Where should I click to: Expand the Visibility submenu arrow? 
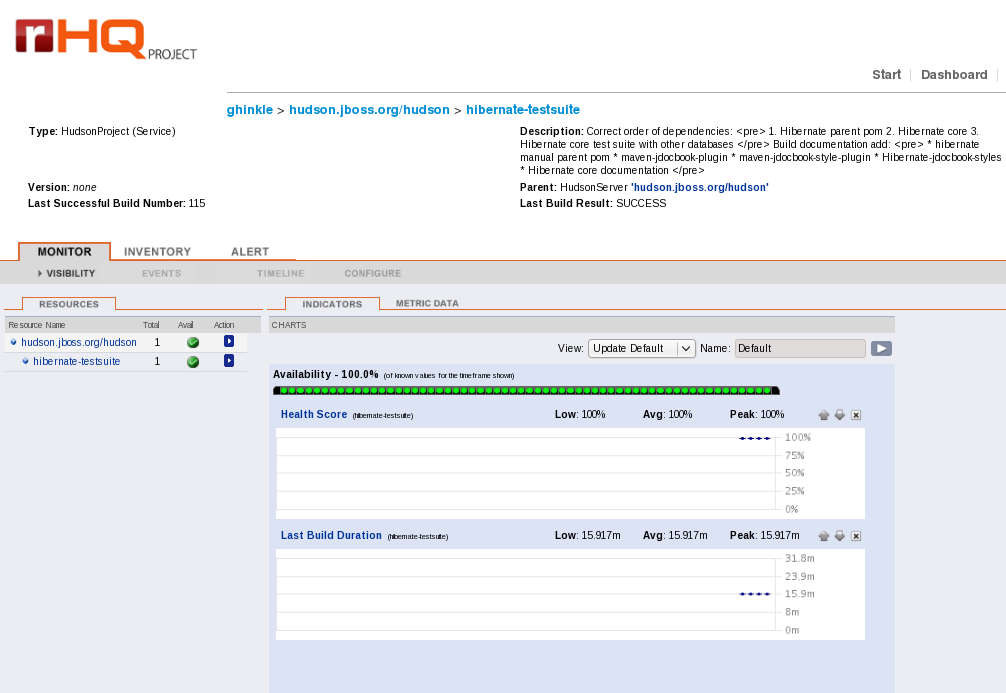40,273
